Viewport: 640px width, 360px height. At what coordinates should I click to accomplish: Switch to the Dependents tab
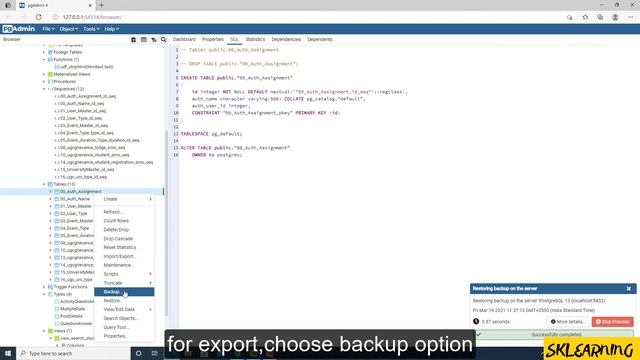(x=320, y=40)
